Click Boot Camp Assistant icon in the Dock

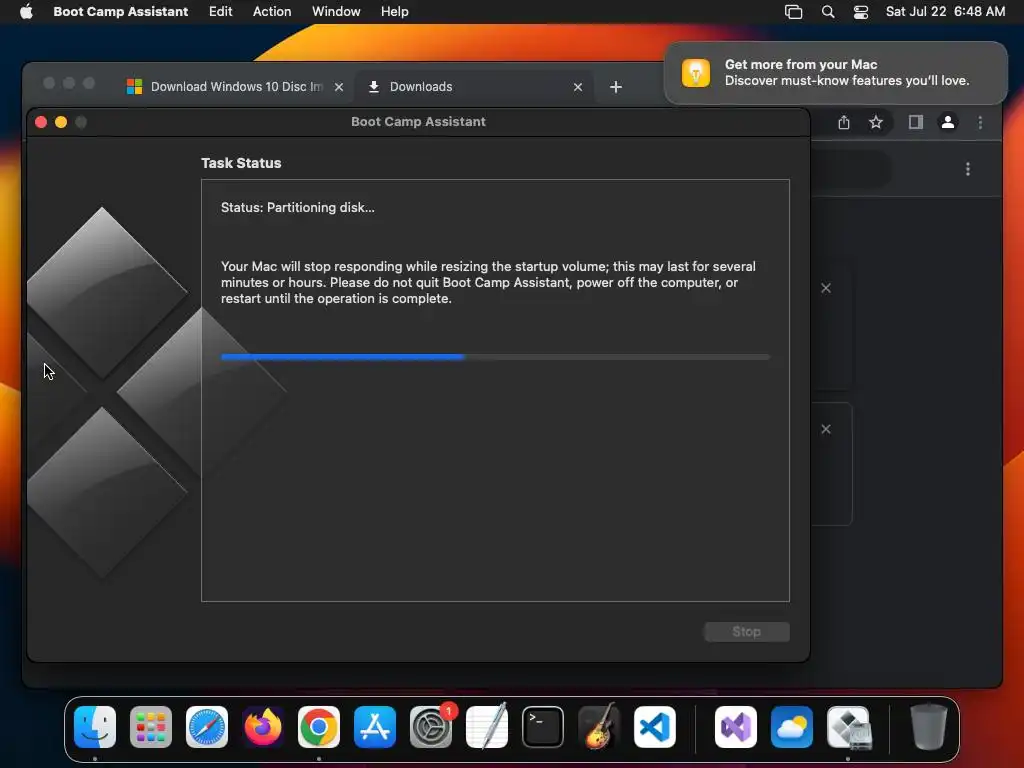point(848,727)
